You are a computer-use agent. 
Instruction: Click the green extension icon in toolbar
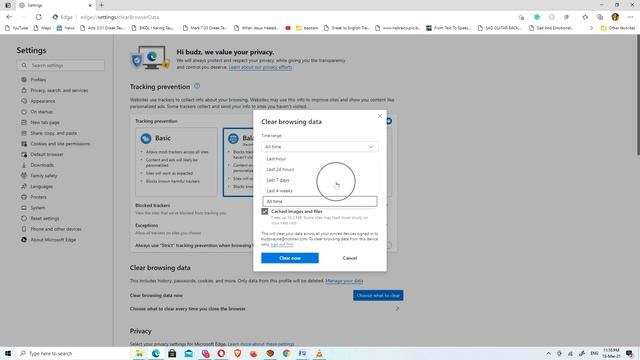(x=537, y=17)
